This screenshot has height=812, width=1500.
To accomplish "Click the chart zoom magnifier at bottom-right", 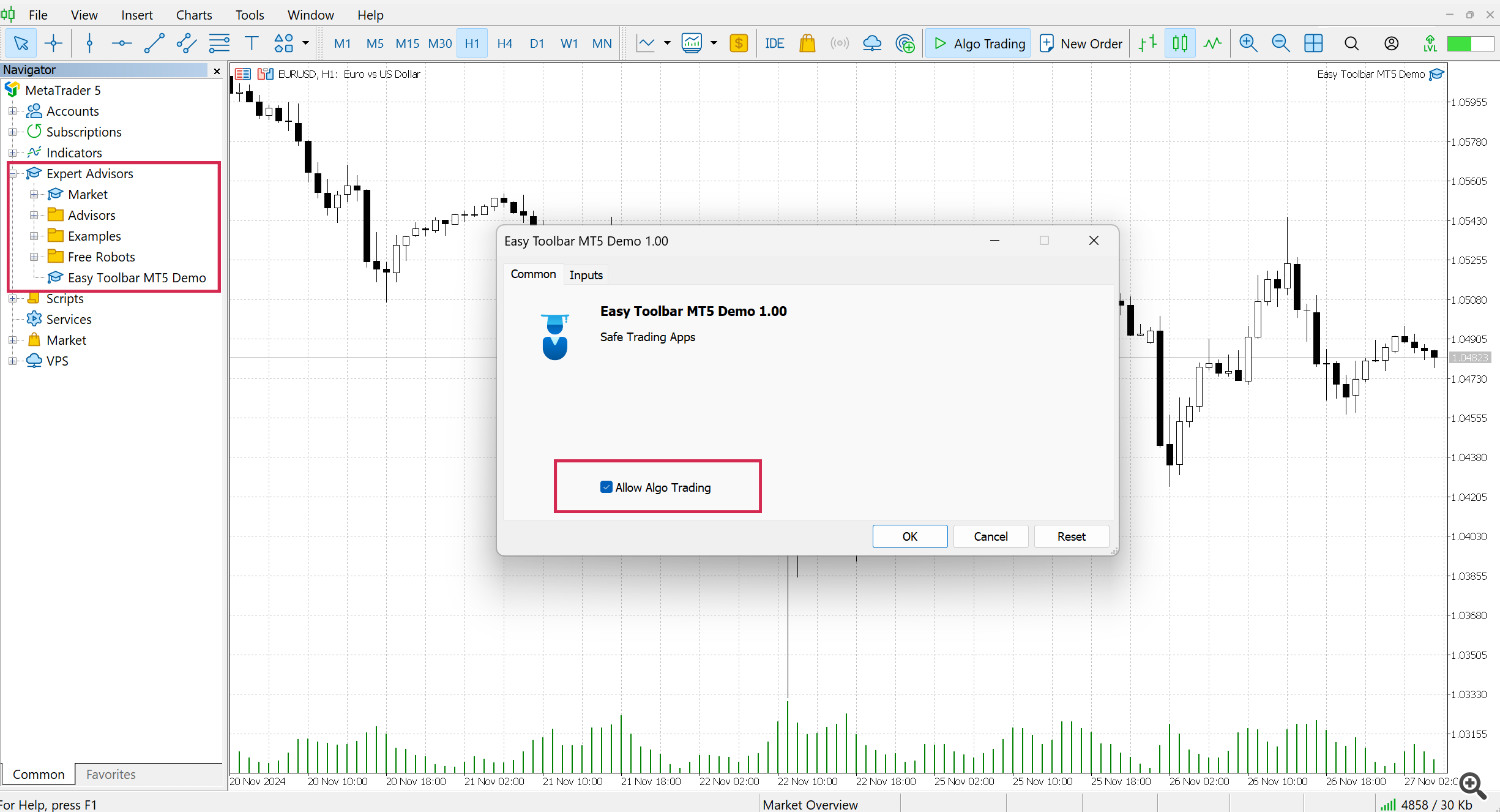I will tap(1471, 784).
